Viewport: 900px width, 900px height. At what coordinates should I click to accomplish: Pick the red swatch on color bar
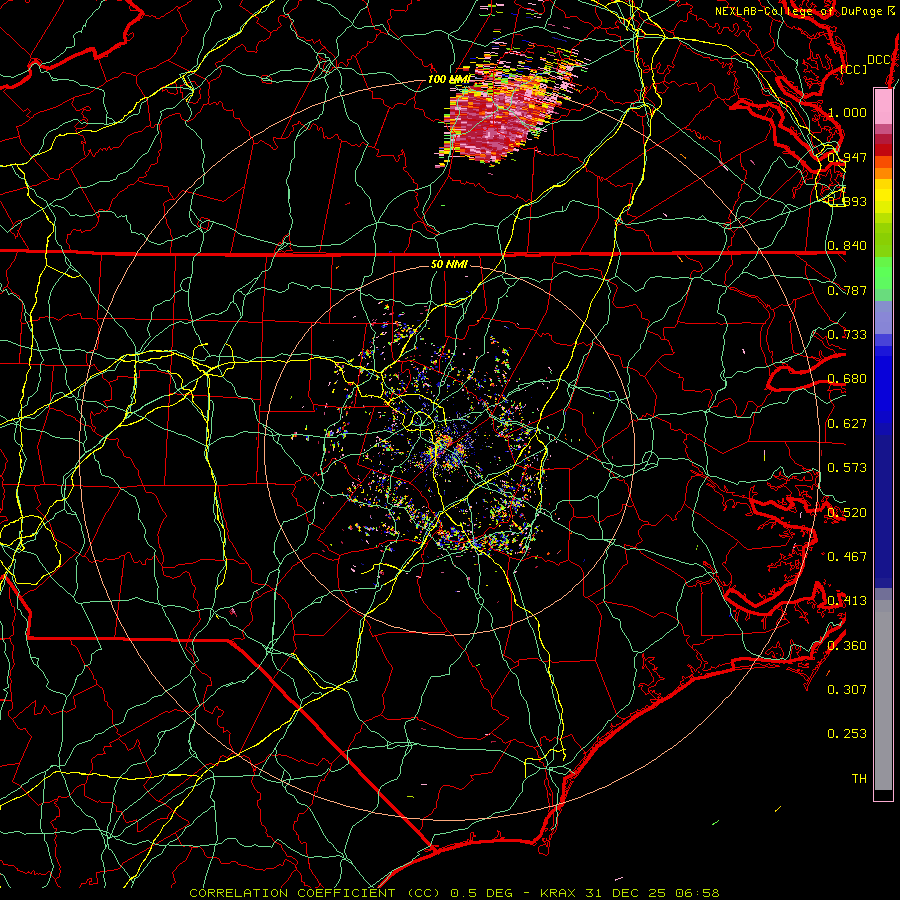(883, 150)
